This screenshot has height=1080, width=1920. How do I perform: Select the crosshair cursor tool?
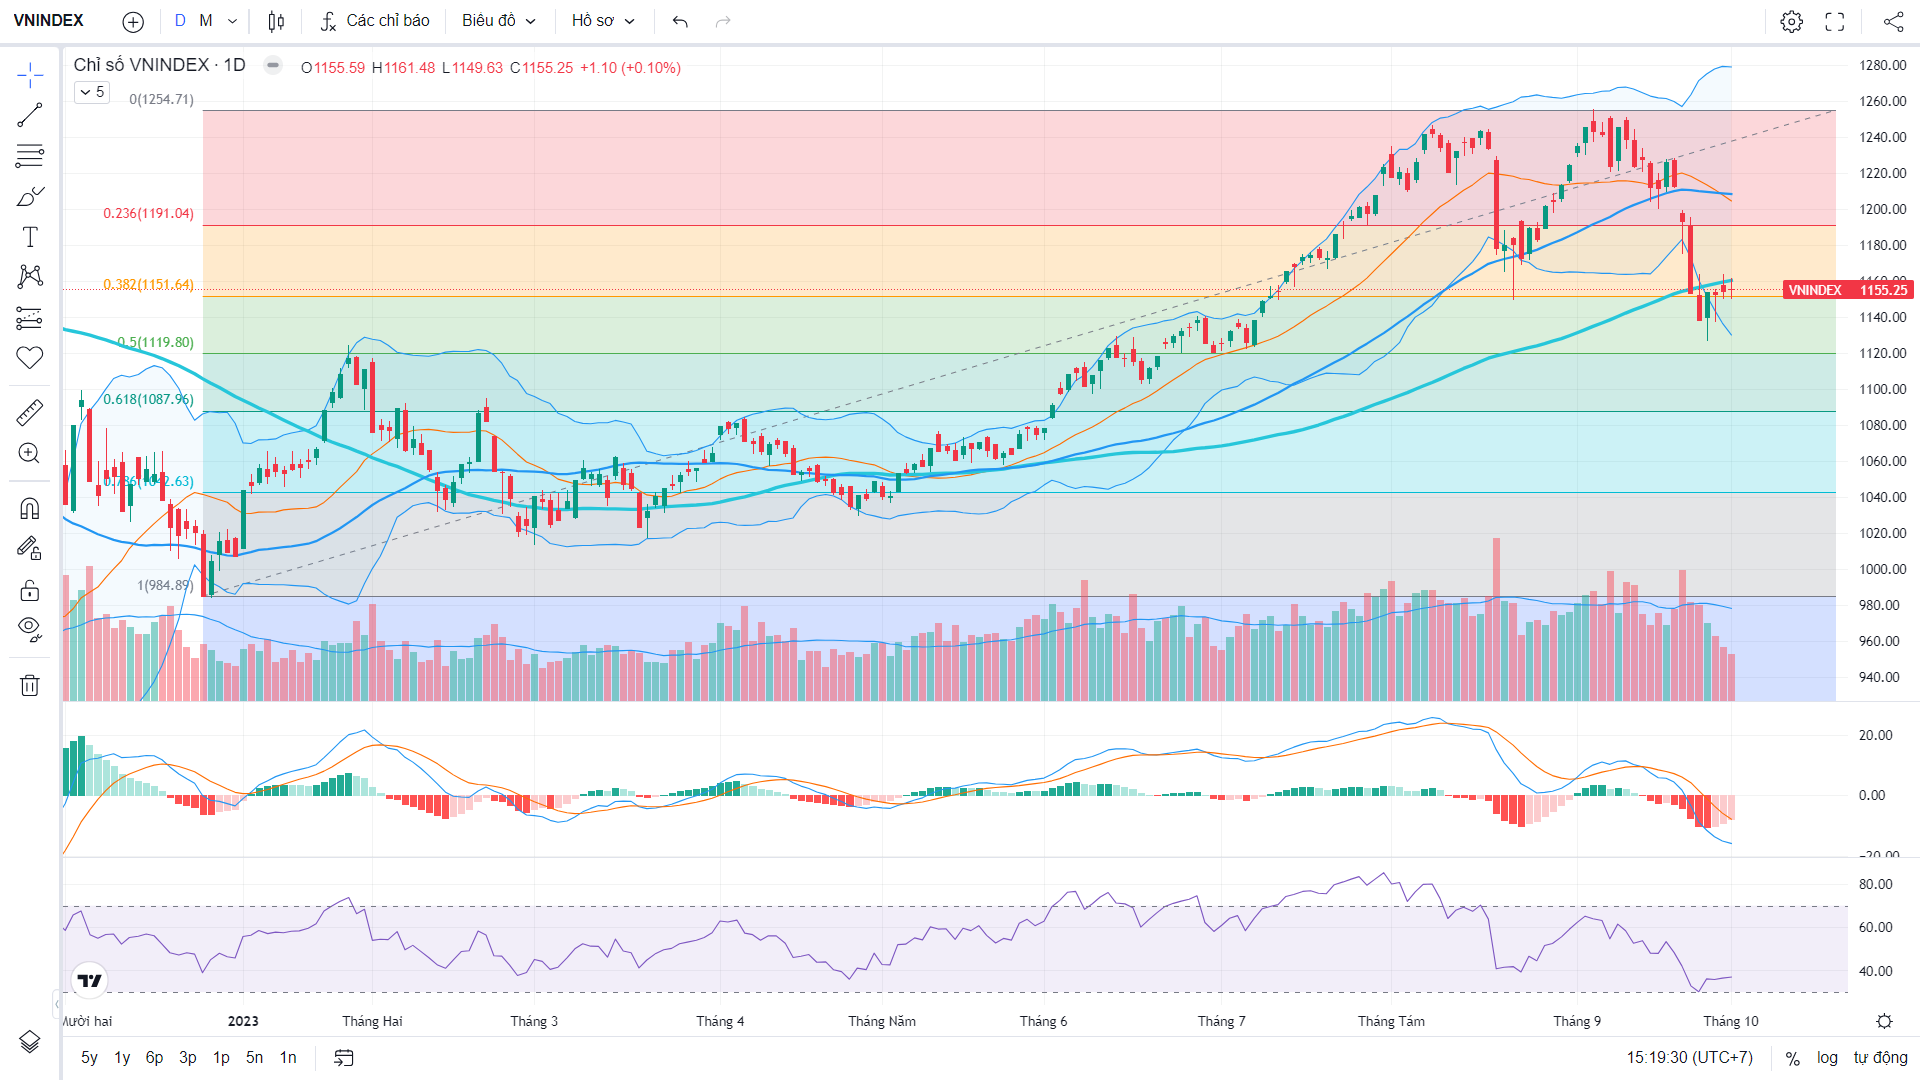(30, 75)
